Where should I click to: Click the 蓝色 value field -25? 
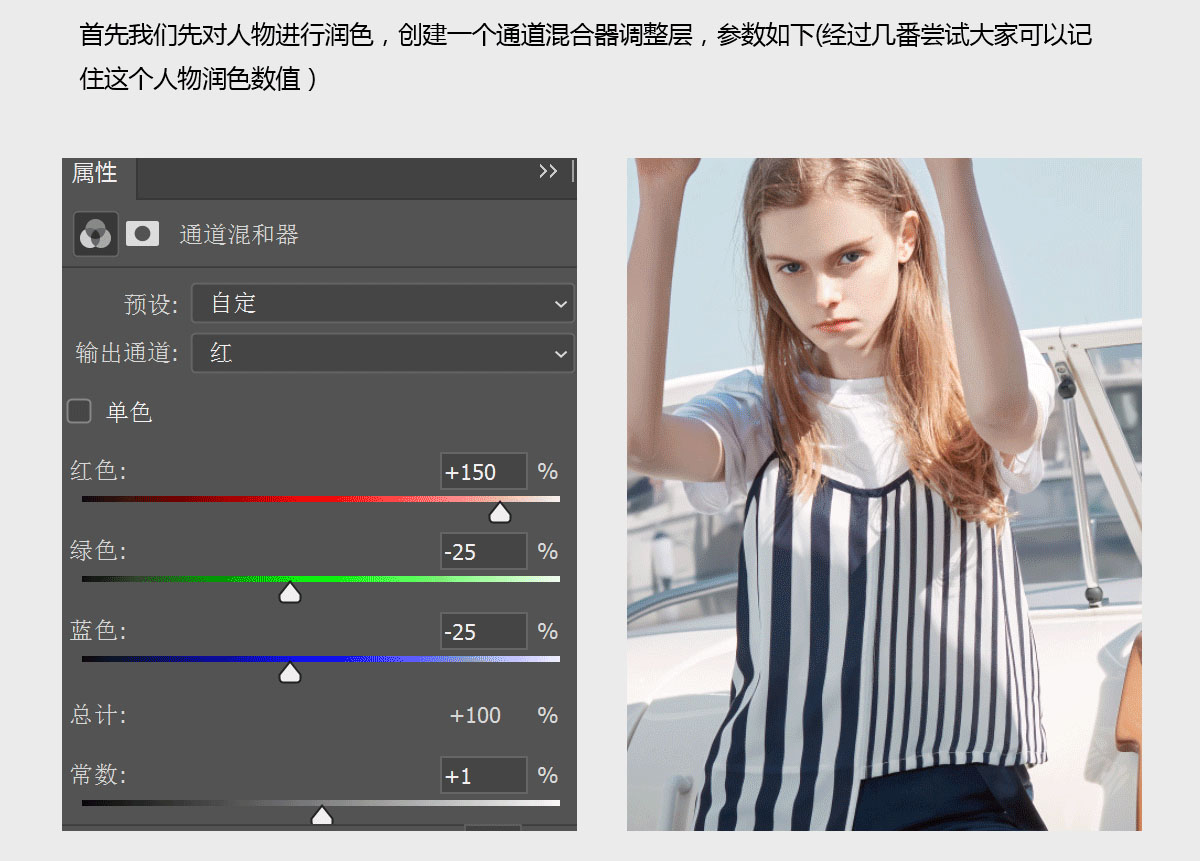(x=483, y=631)
